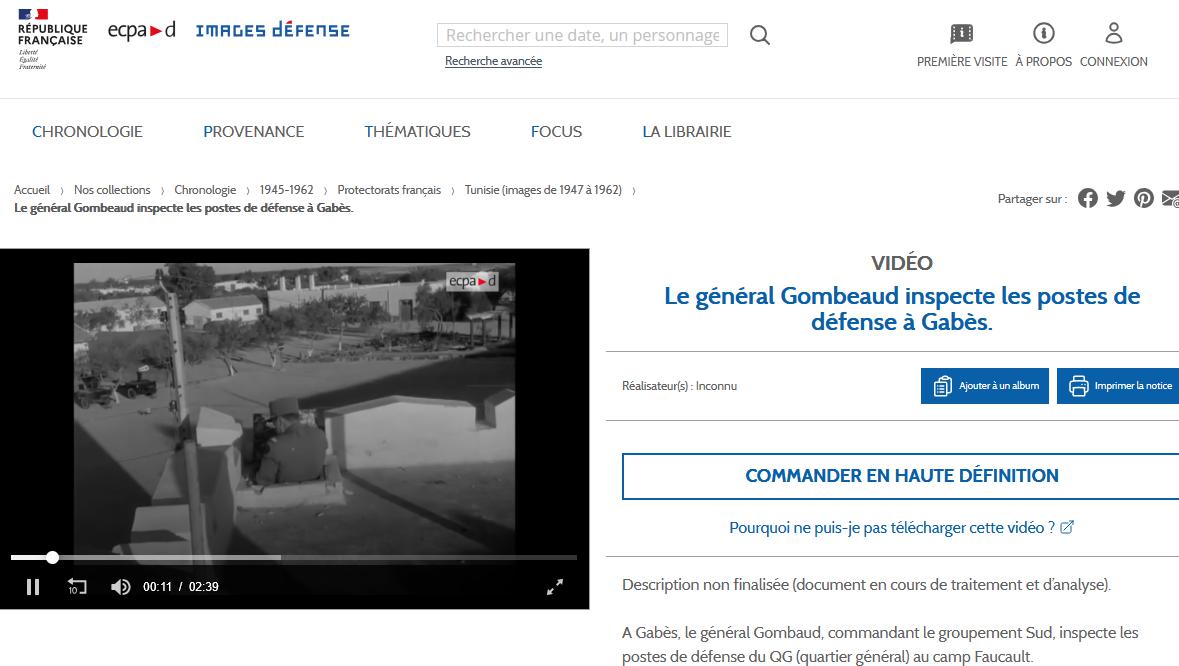
Task: Open the Chronologie menu
Action: pos(87,131)
